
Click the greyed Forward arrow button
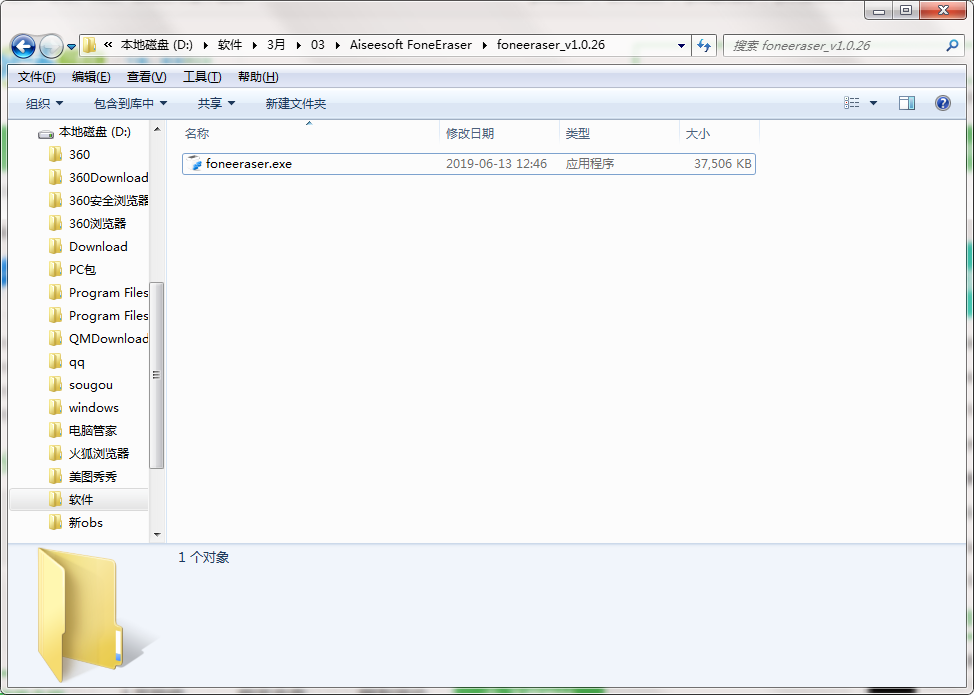pos(51,46)
